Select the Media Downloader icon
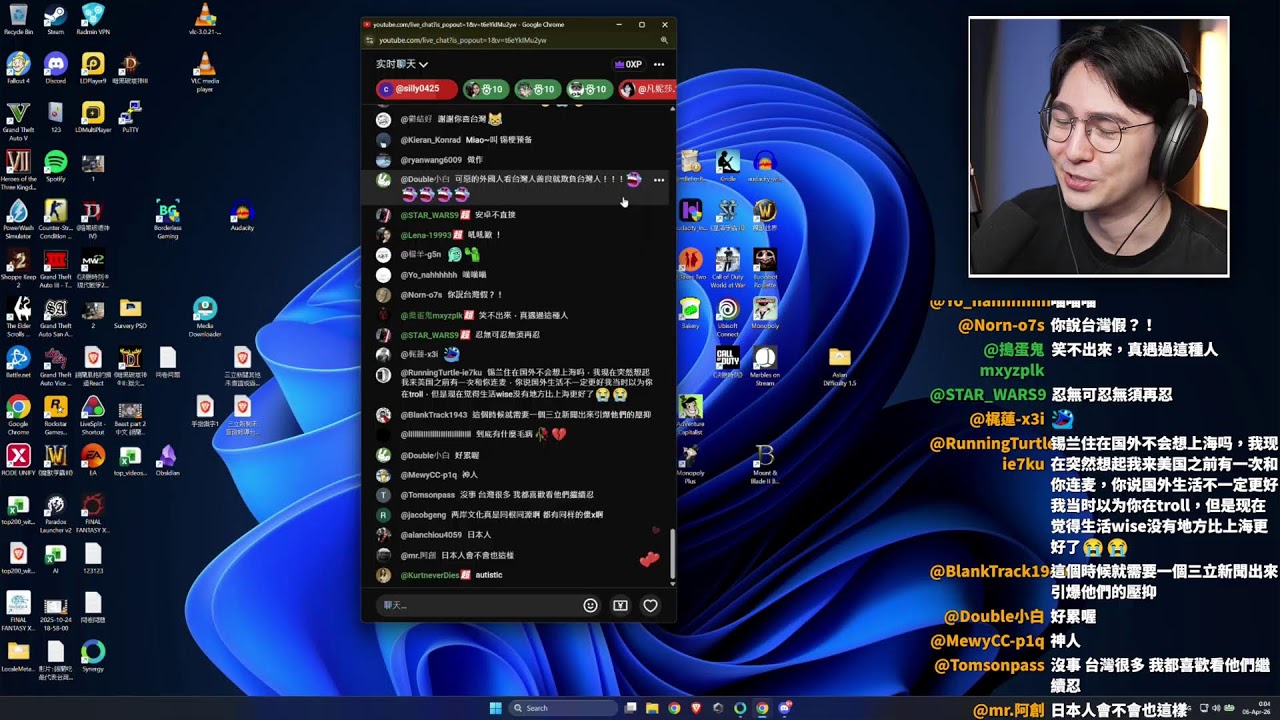This screenshot has width=1280, height=720. click(x=205, y=317)
